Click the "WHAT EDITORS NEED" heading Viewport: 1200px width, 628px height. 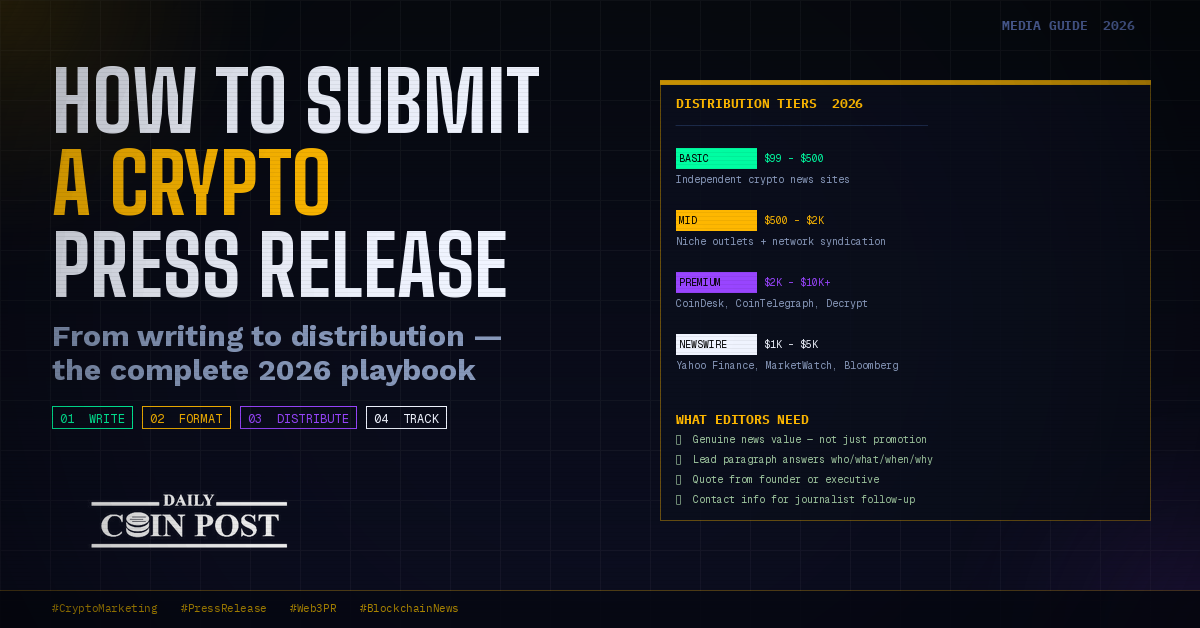pos(742,420)
